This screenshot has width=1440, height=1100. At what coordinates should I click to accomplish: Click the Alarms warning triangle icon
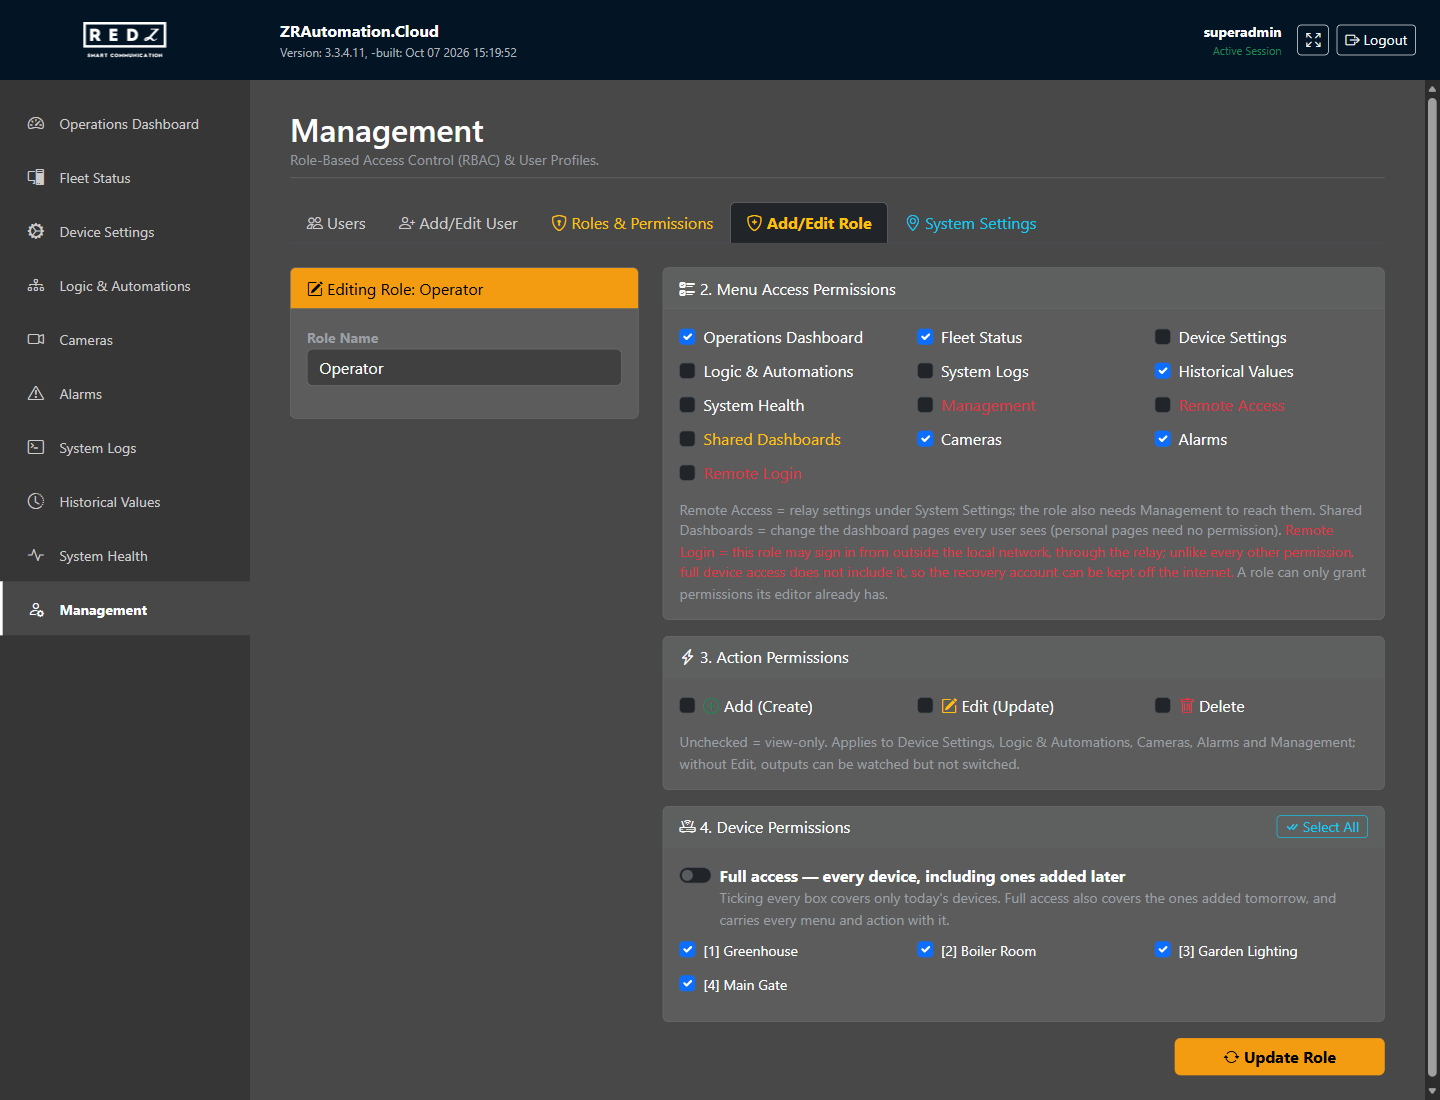(x=36, y=394)
